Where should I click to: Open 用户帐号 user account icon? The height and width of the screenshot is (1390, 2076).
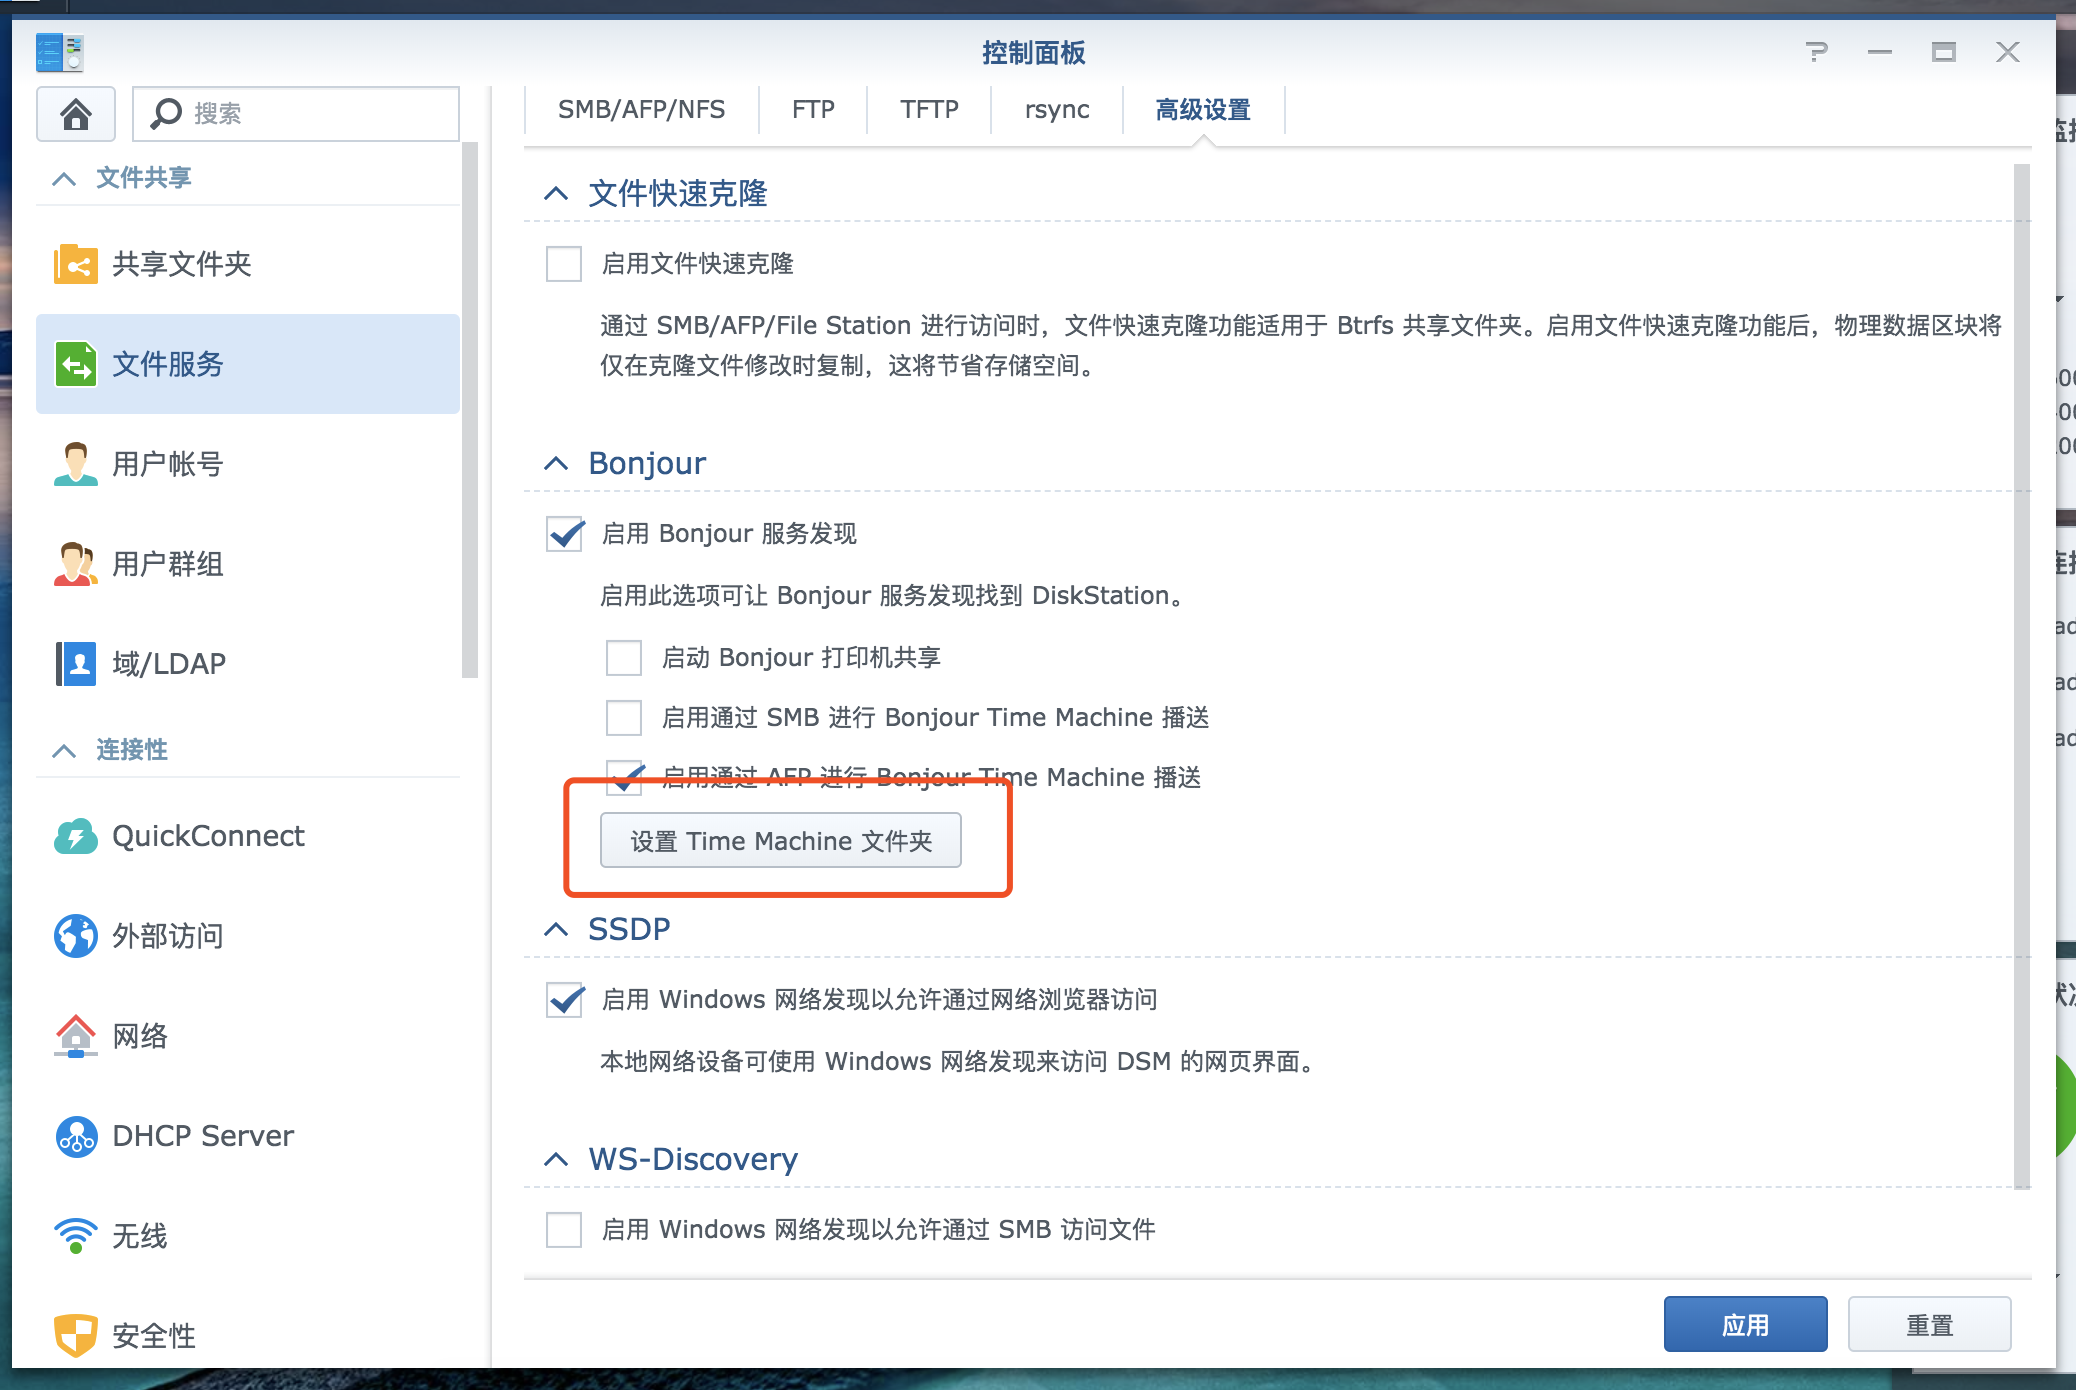pyautogui.click(x=75, y=464)
